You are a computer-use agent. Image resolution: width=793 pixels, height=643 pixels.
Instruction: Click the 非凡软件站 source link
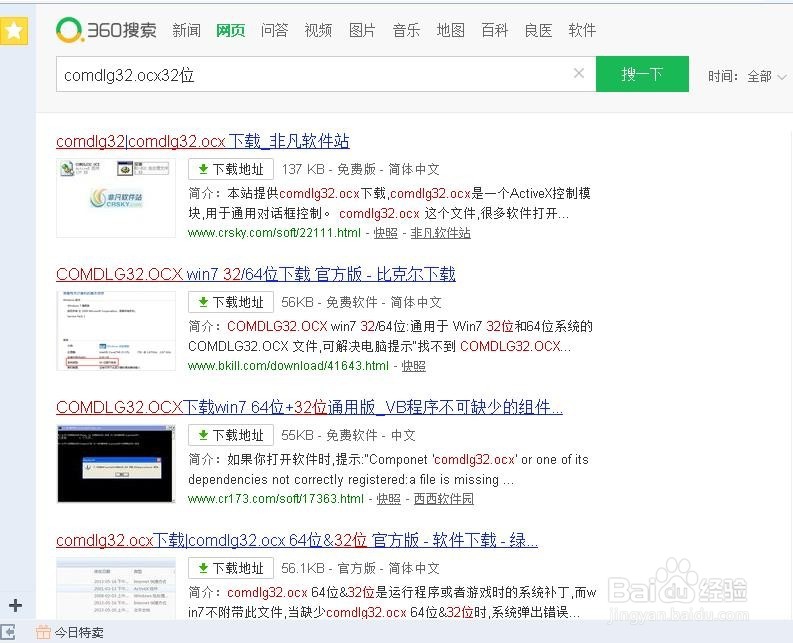[x=440, y=233]
